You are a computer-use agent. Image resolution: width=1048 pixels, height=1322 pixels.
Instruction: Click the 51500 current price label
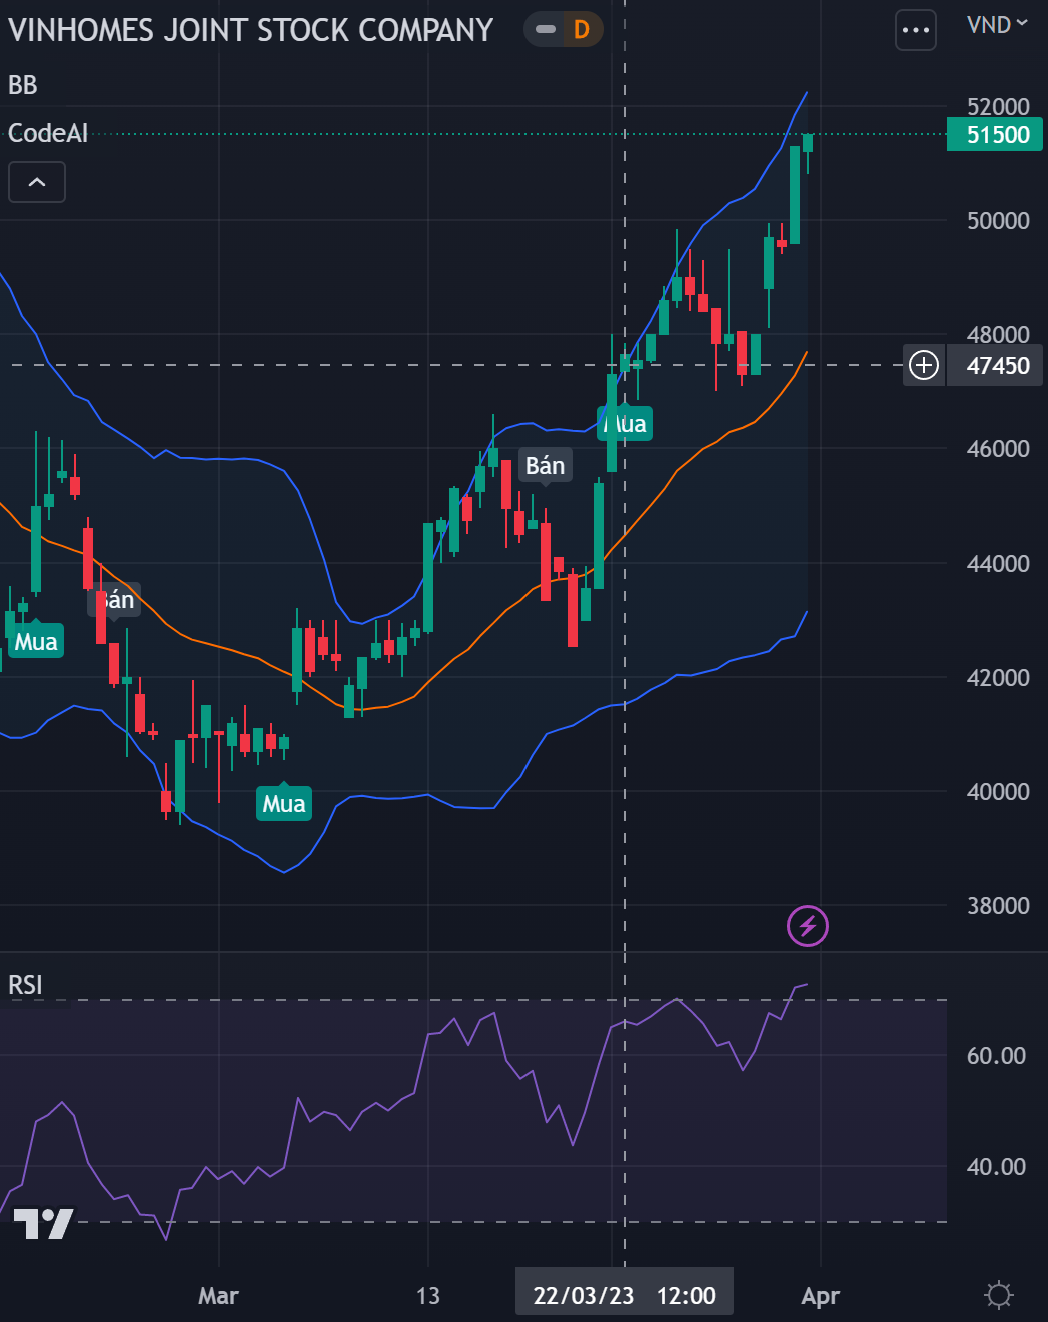point(995,135)
